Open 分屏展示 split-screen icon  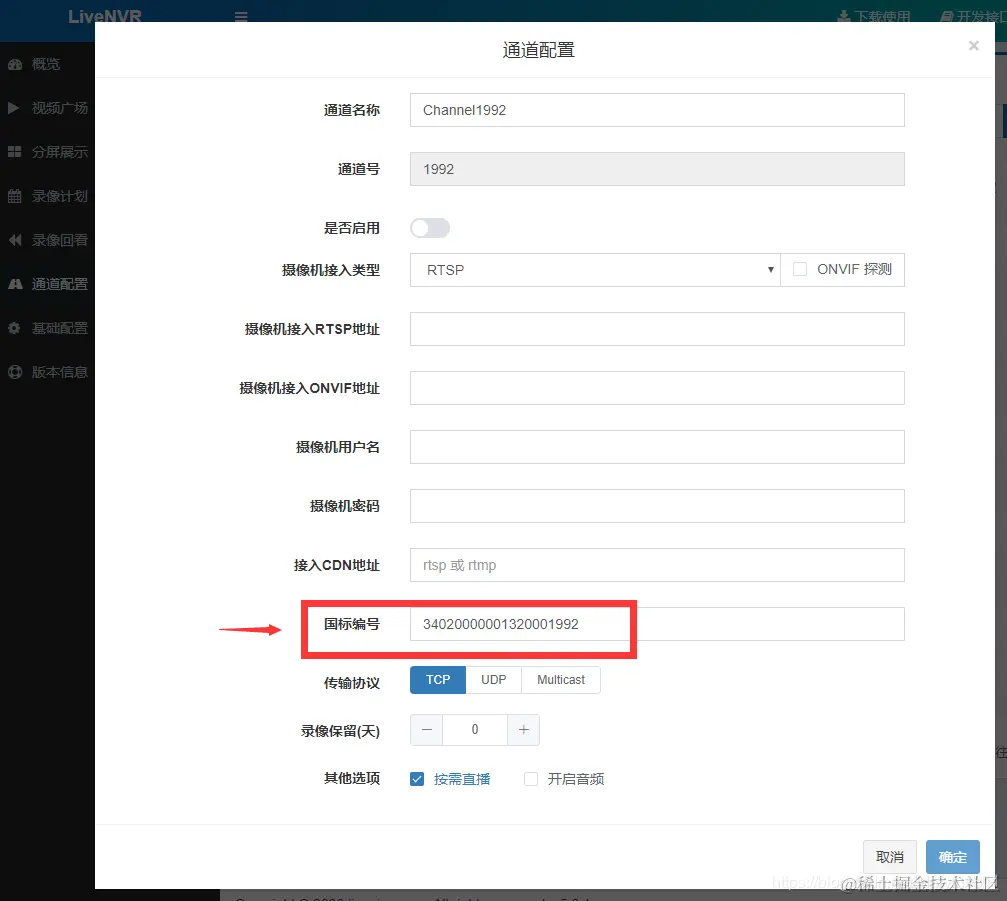tap(15, 152)
